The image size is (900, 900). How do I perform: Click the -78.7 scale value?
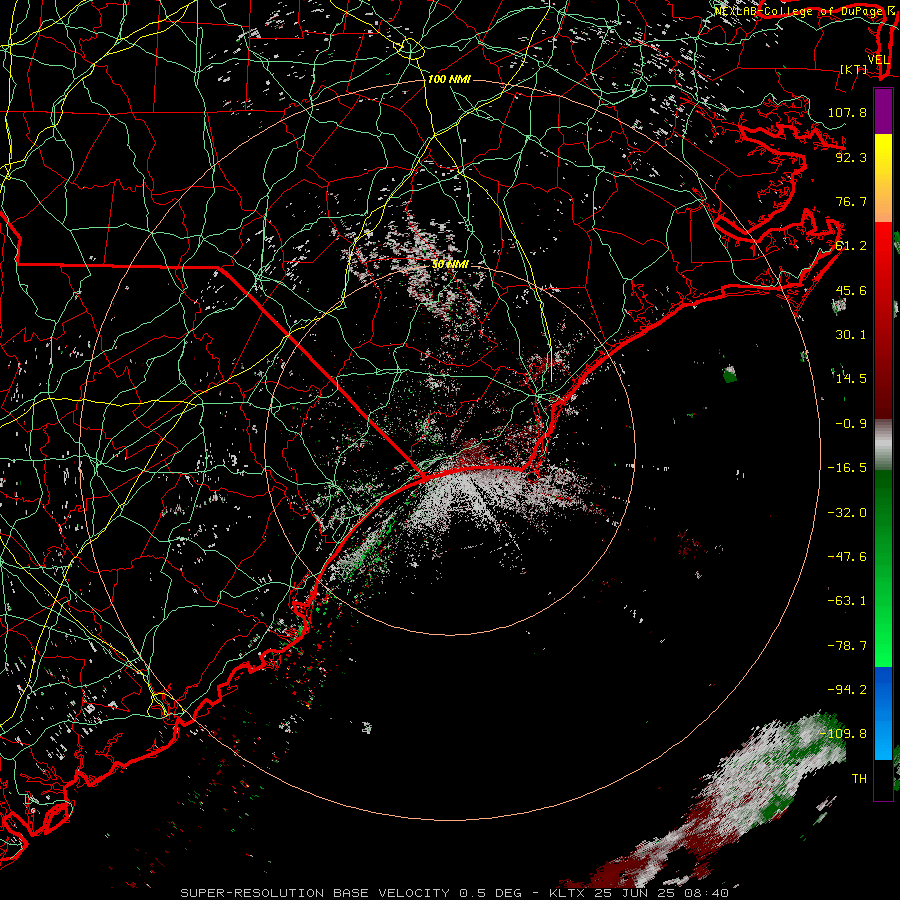point(847,646)
